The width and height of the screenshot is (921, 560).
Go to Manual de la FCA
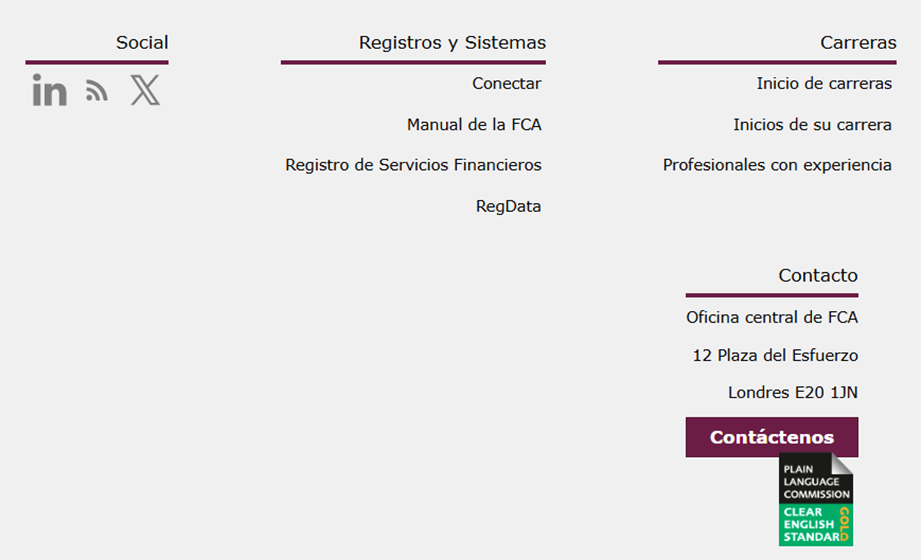point(474,125)
